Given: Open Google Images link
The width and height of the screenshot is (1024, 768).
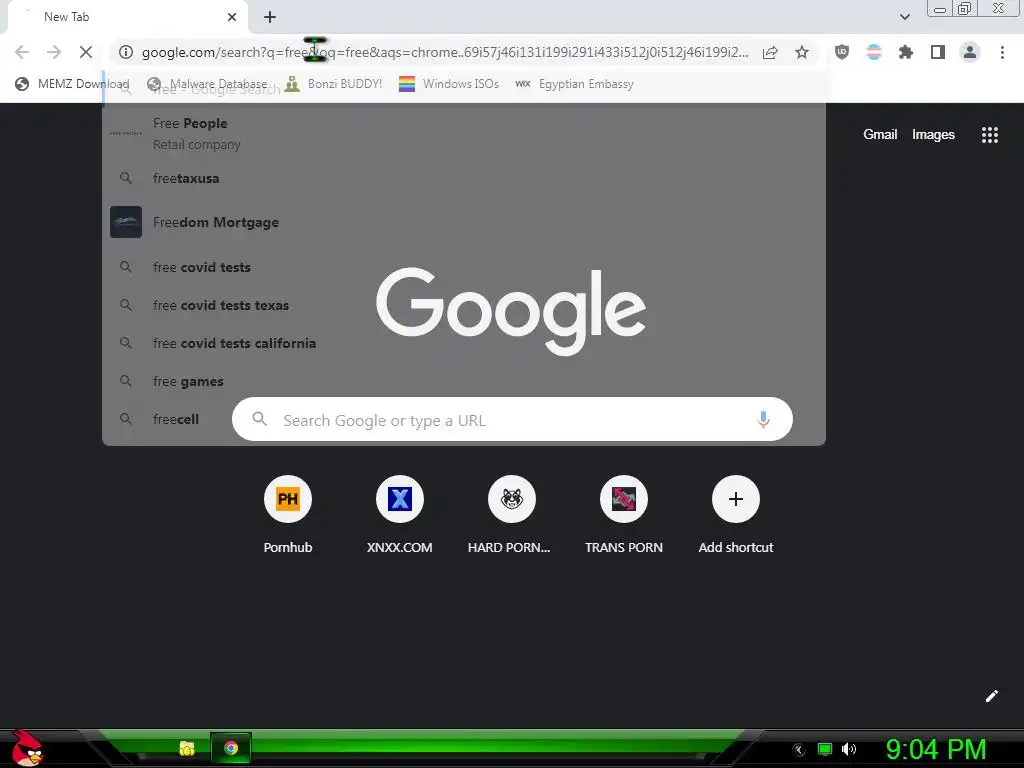Looking at the screenshot, I should (x=933, y=135).
